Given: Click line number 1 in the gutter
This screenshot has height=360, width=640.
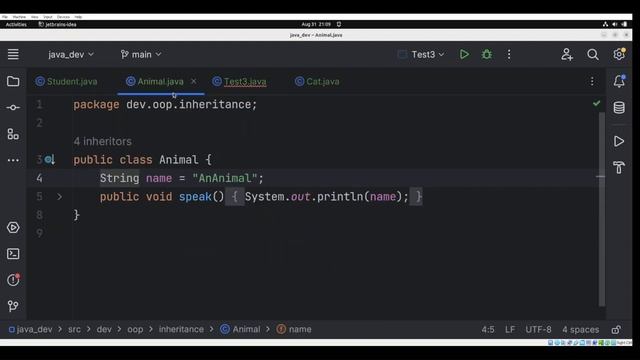Looking at the screenshot, I should [x=39, y=104].
